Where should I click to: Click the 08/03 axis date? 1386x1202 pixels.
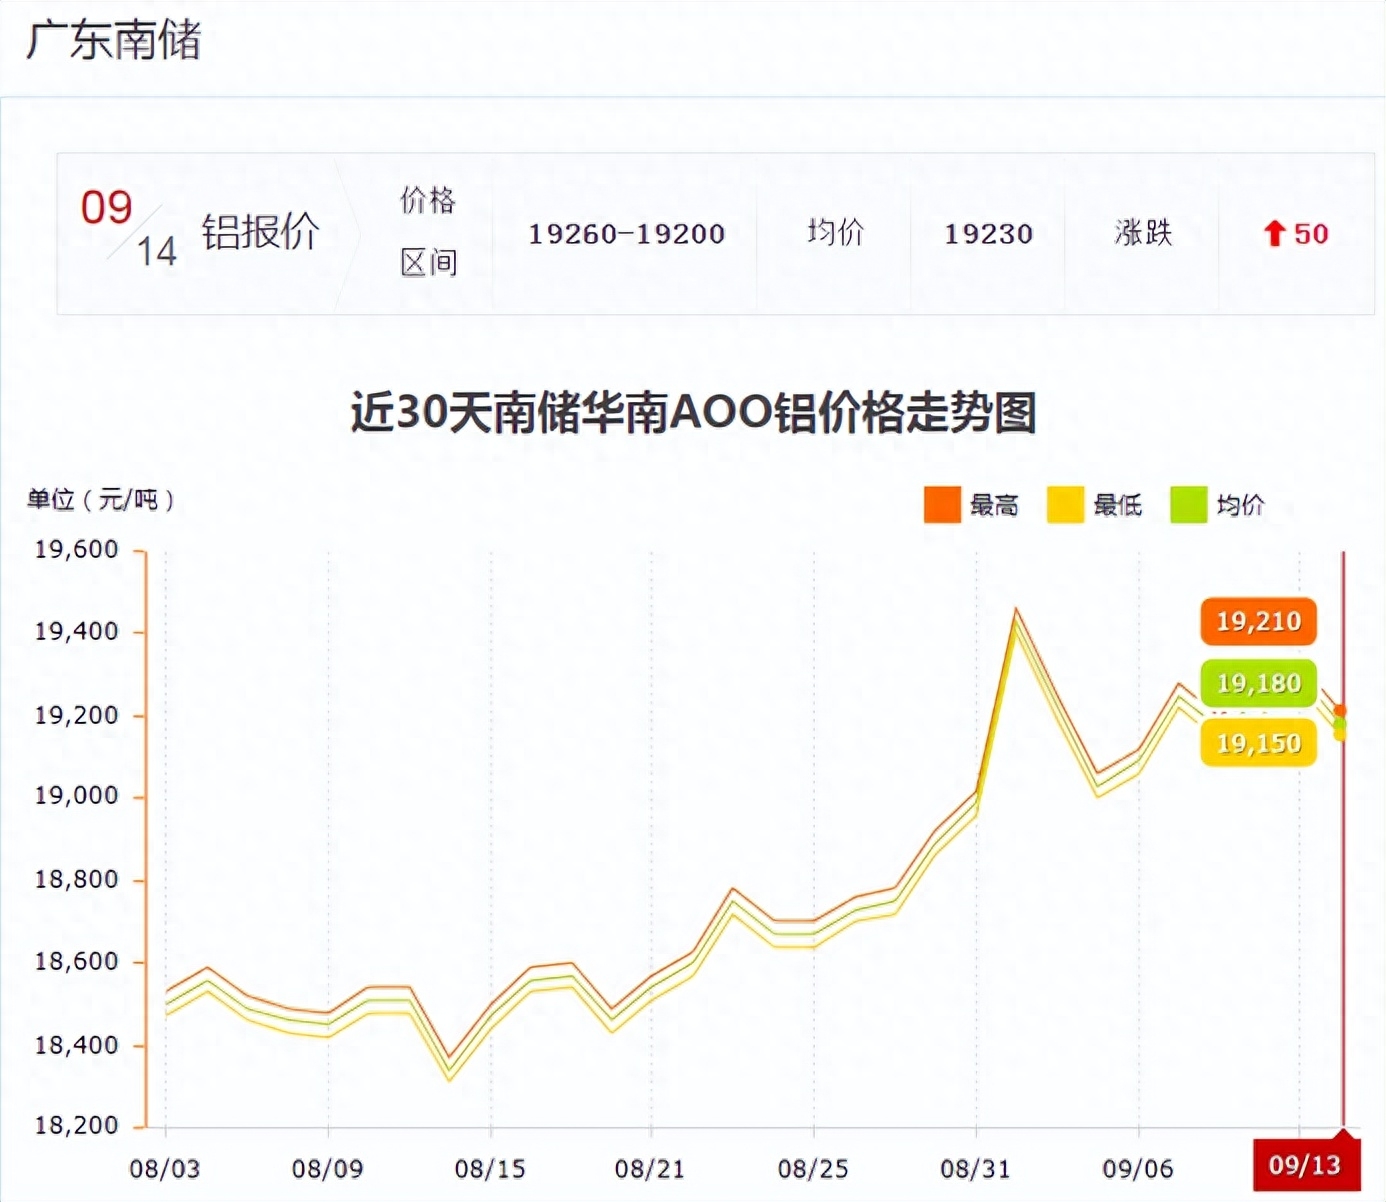[x=164, y=1168]
